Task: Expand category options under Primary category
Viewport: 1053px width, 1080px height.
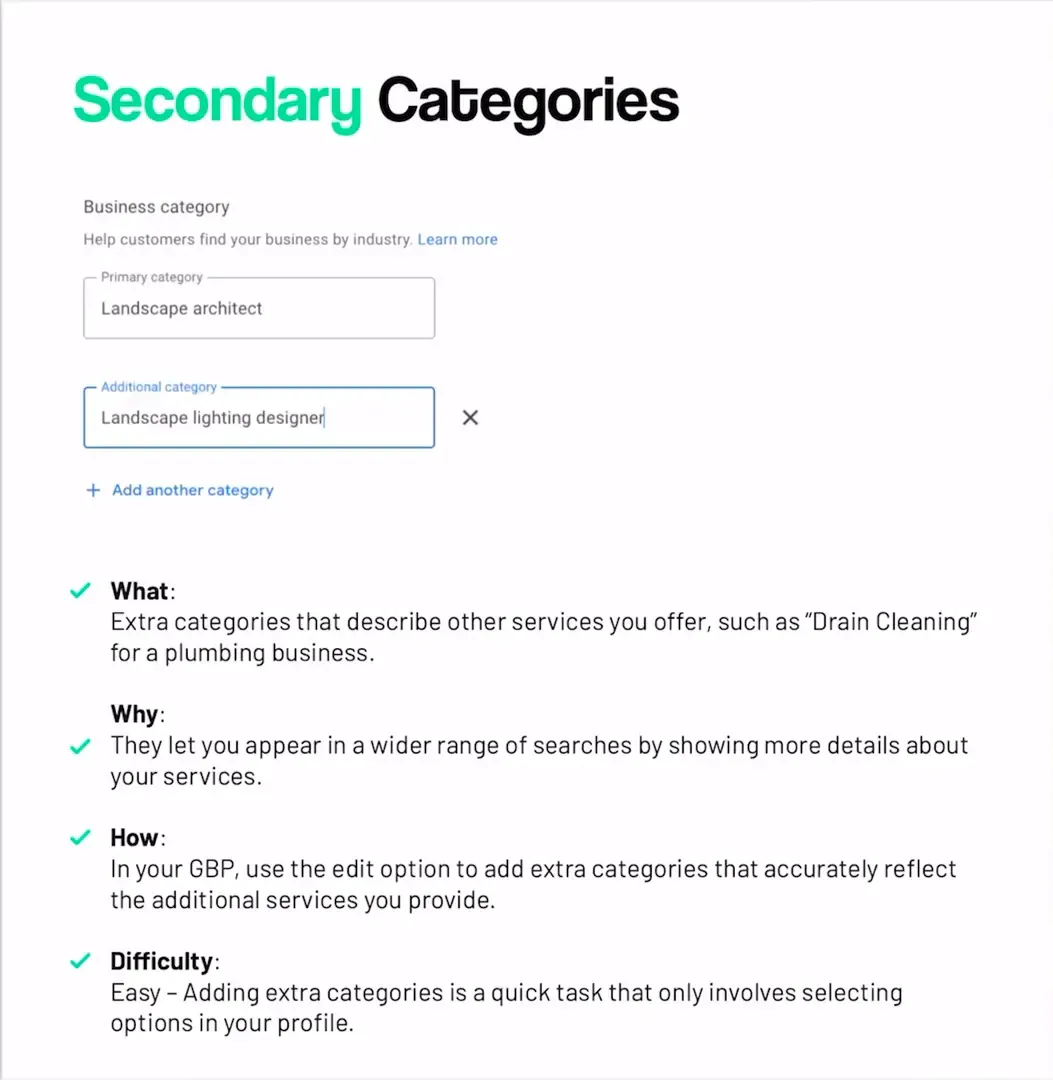Action: (x=259, y=308)
